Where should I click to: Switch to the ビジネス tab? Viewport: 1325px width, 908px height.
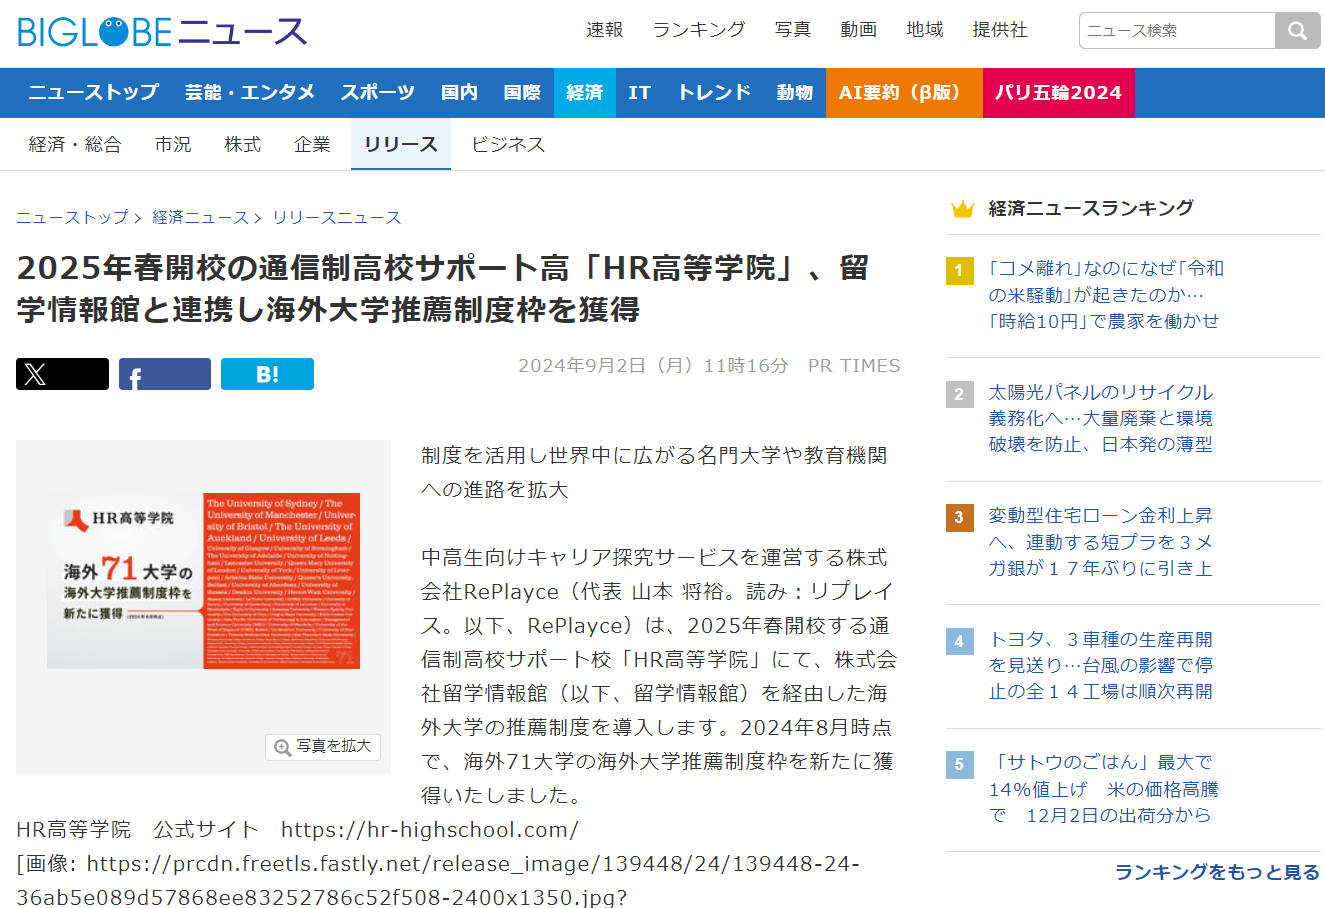(508, 145)
